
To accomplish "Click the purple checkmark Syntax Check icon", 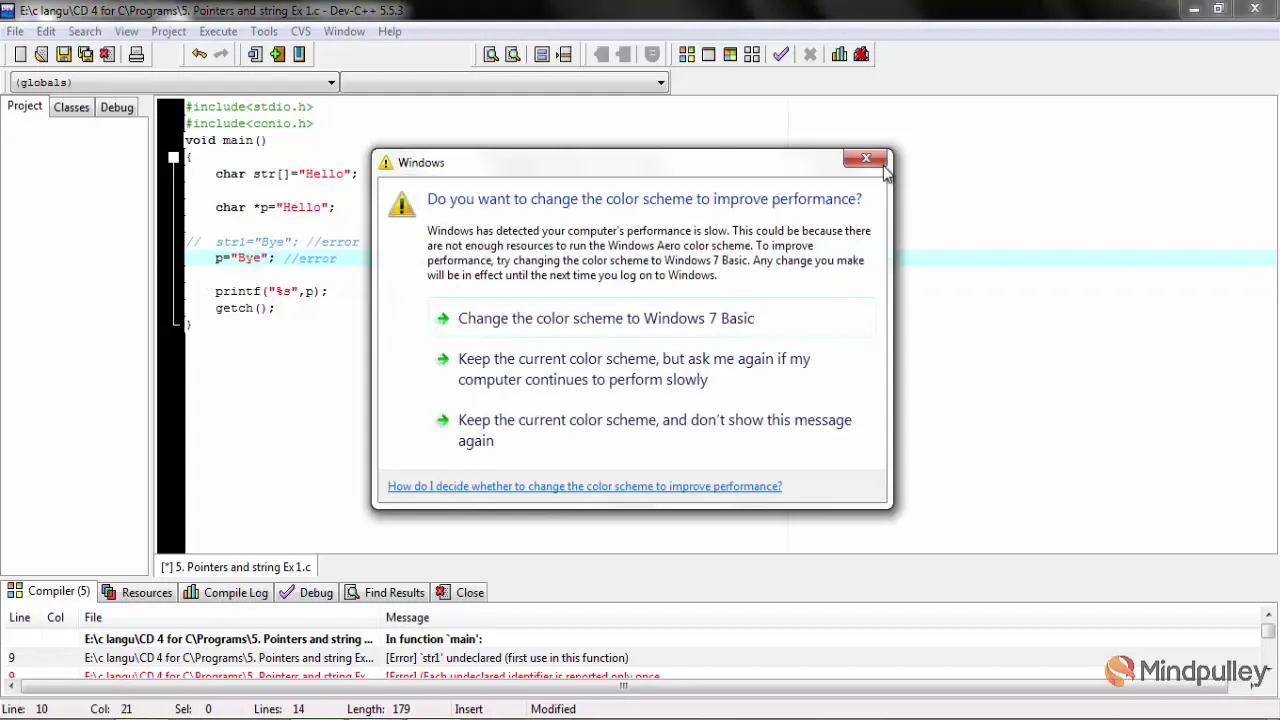I will click(781, 54).
